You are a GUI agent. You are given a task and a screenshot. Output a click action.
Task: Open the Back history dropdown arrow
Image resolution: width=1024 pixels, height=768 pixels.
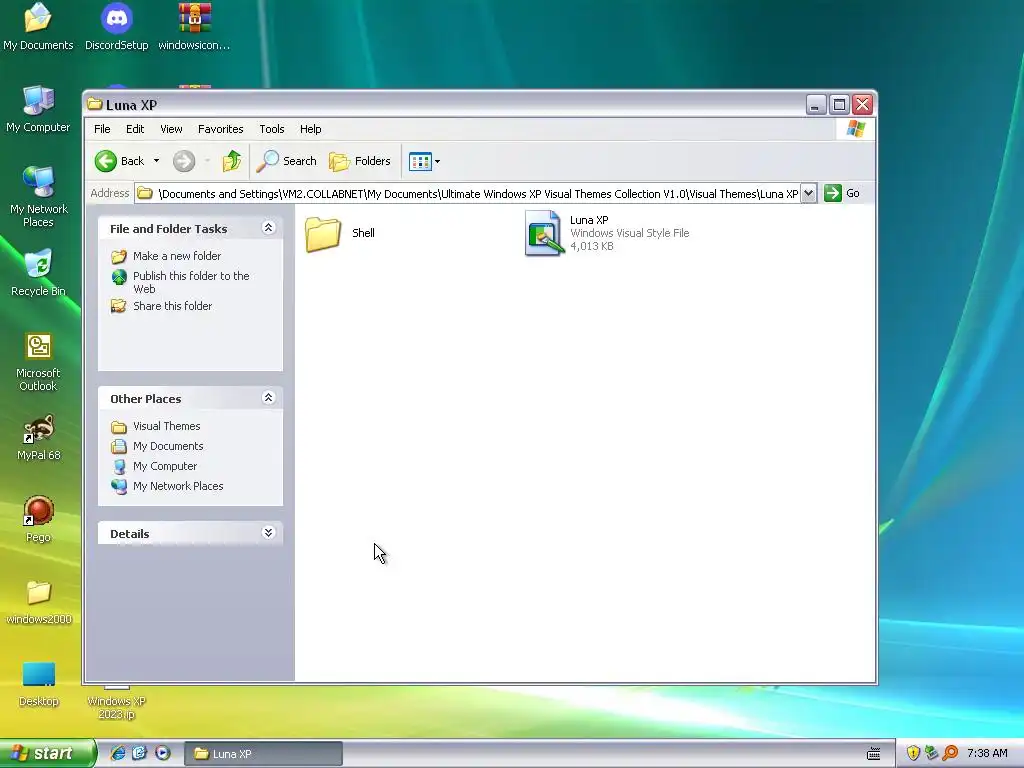point(156,161)
